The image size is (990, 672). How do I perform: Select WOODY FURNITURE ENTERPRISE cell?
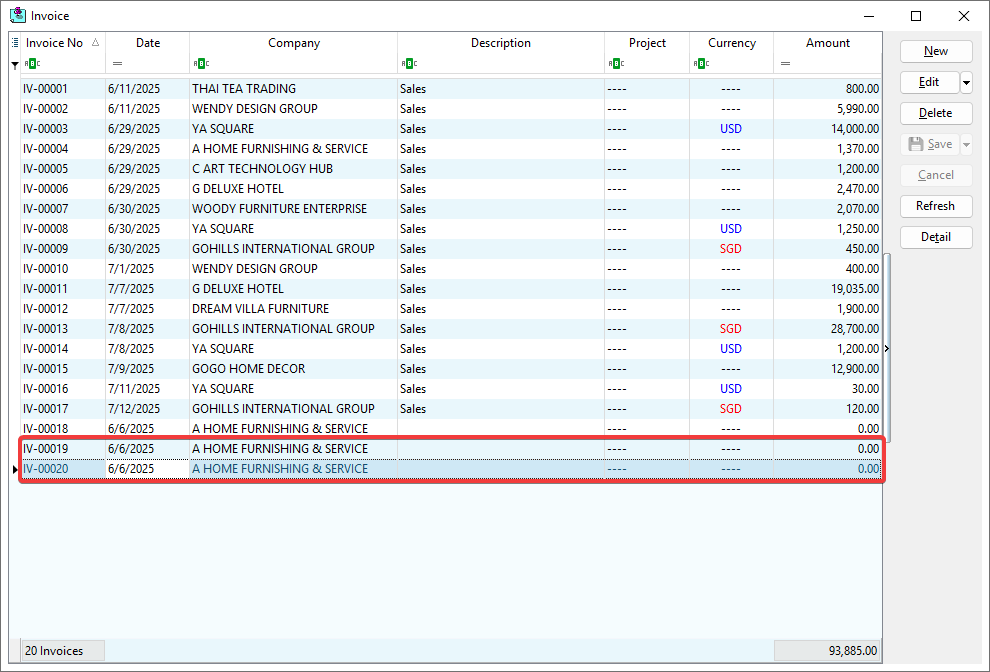pos(279,209)
